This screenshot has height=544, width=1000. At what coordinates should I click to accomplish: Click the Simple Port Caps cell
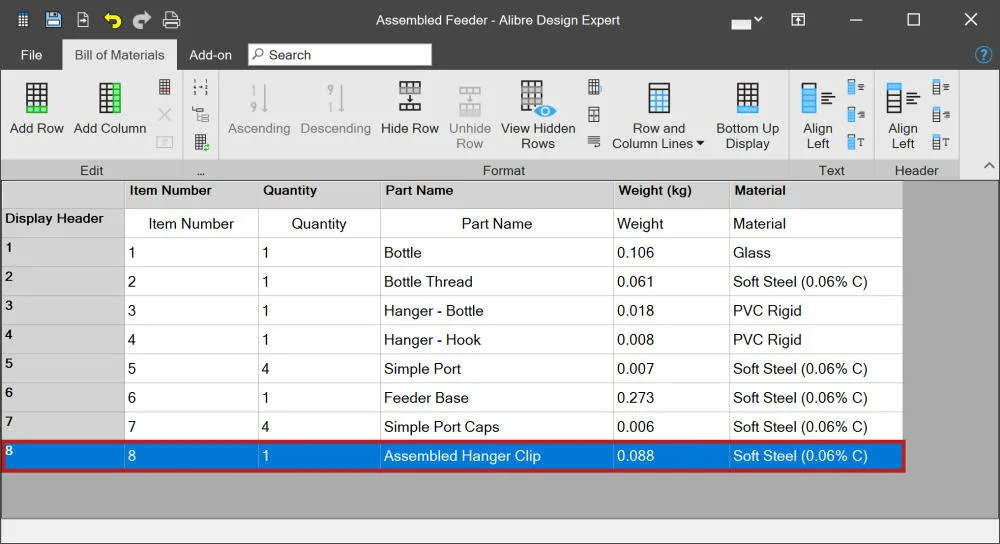[497, 427]
